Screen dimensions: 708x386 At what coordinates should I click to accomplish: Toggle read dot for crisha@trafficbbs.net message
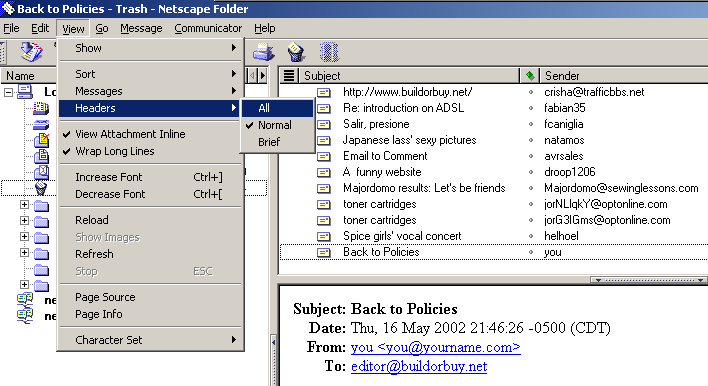tap(531, 92)
